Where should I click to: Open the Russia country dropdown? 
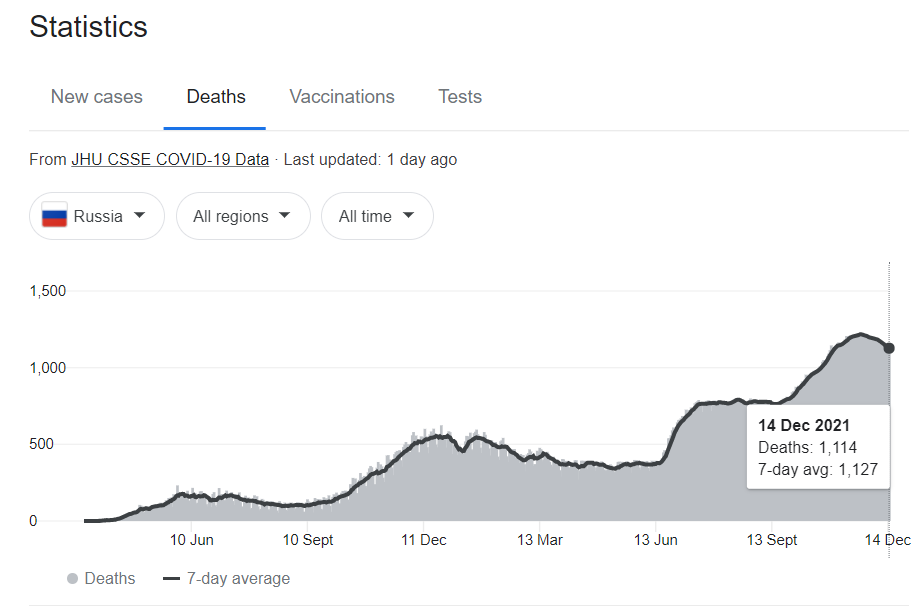click(97, 216)
